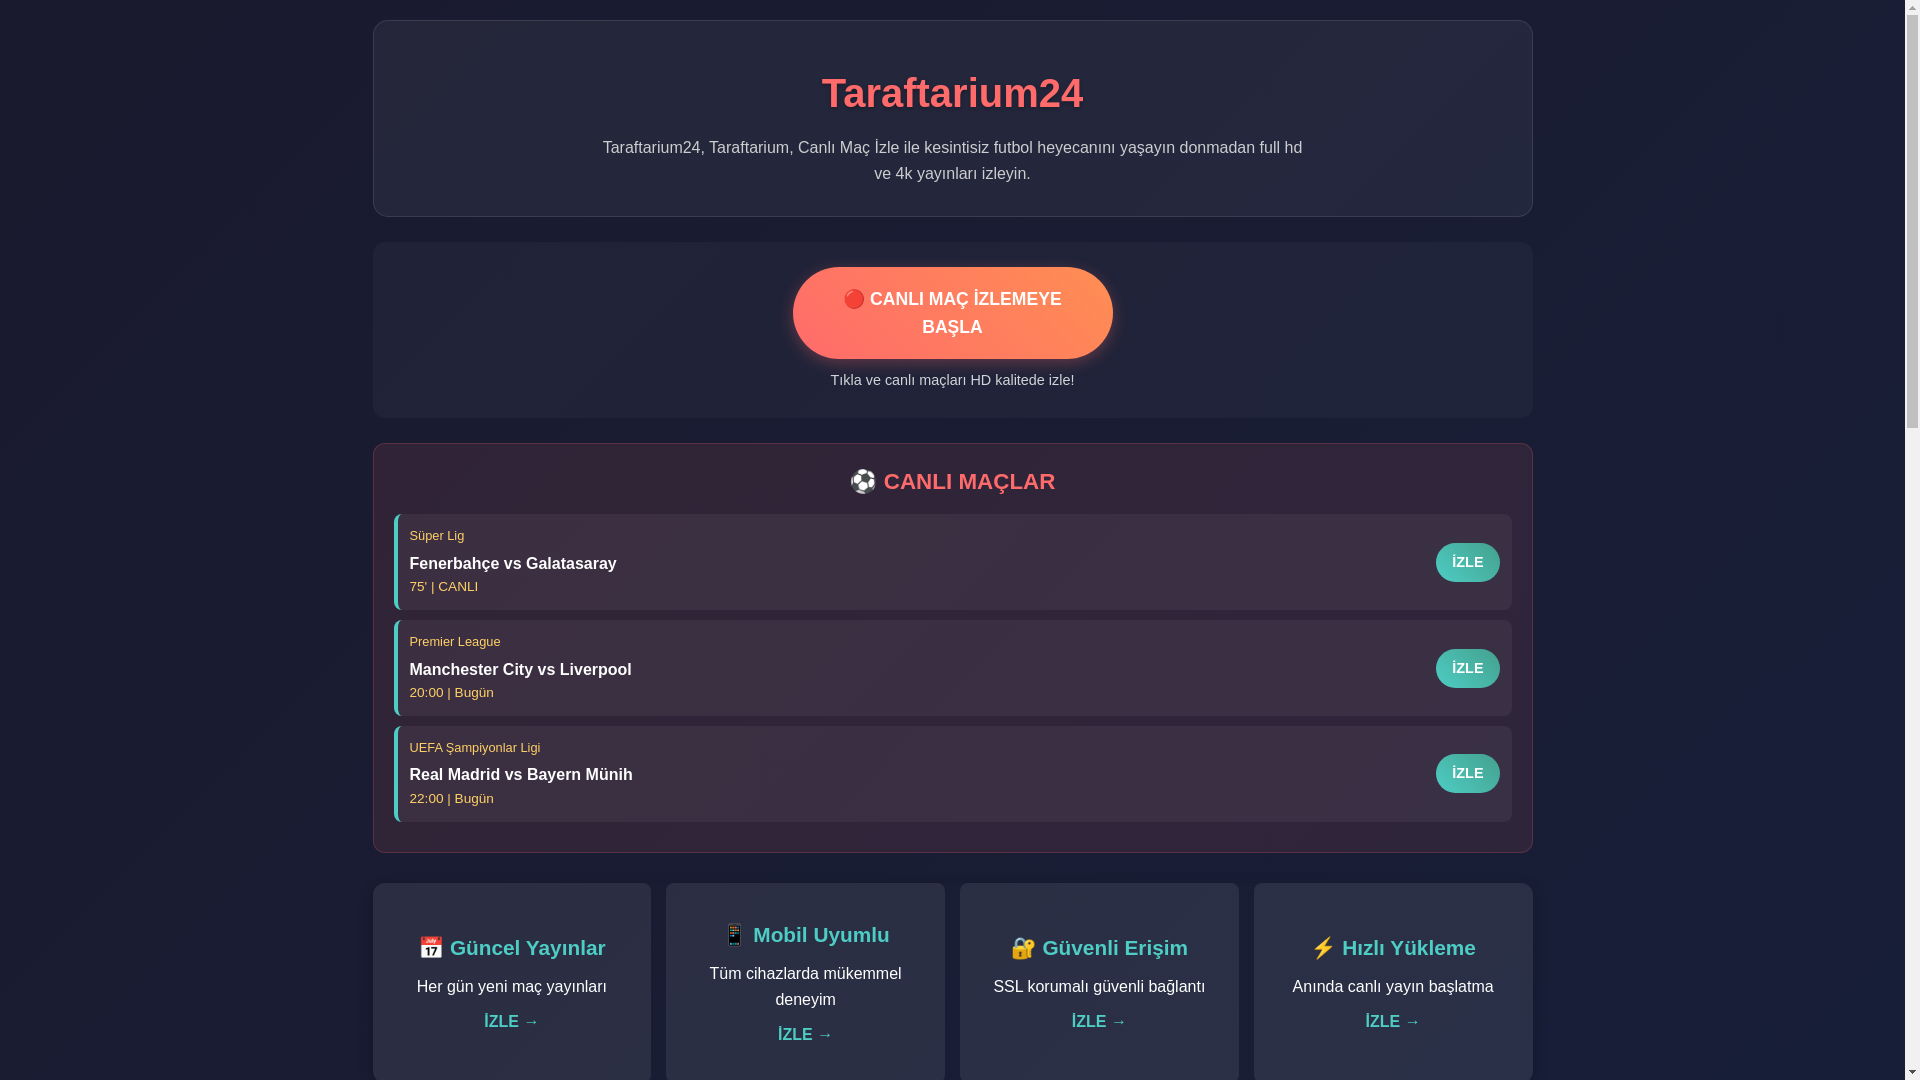Click the UEFA Şampiyonlar Ligi label
This screenshot has width=1920, height=1080.
(474, 748)
